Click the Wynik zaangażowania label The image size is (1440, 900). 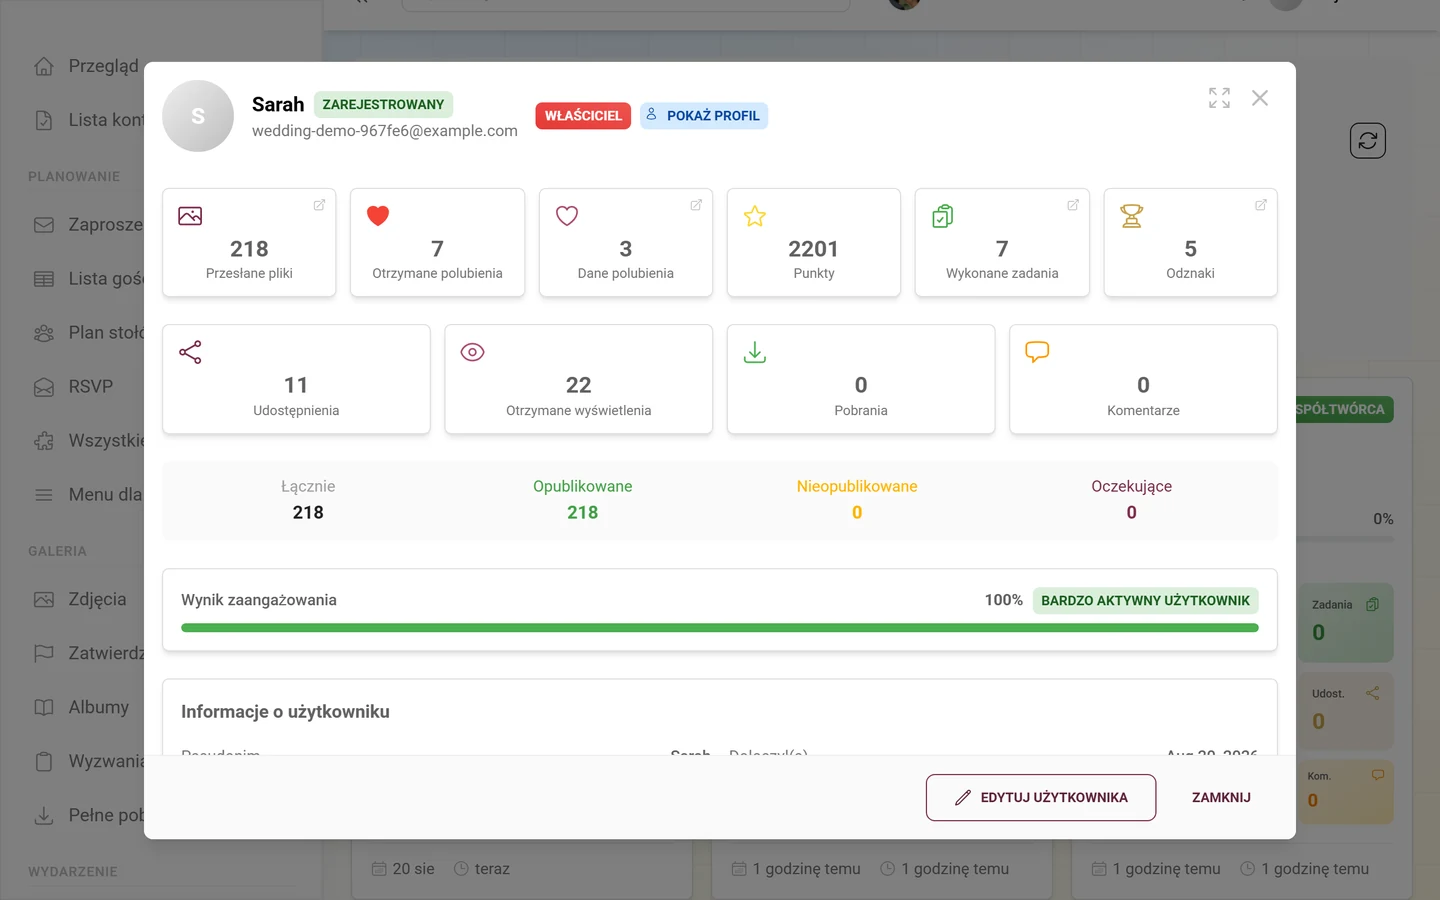[x=259, y=600]
